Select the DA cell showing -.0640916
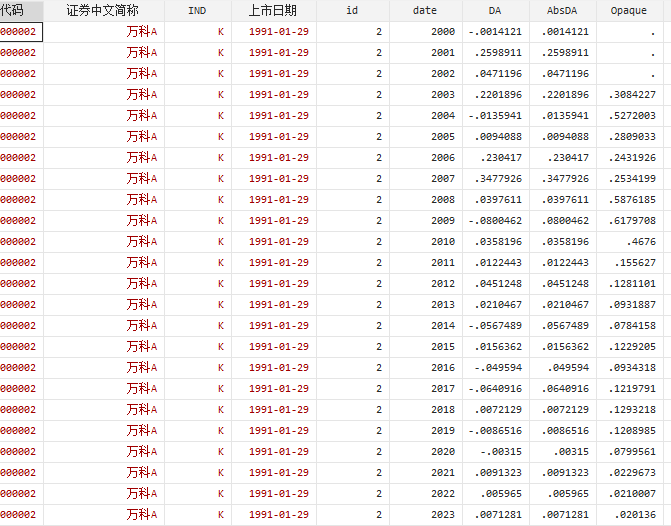The width and height of the screenshot is (671, 526). (495, 389)
